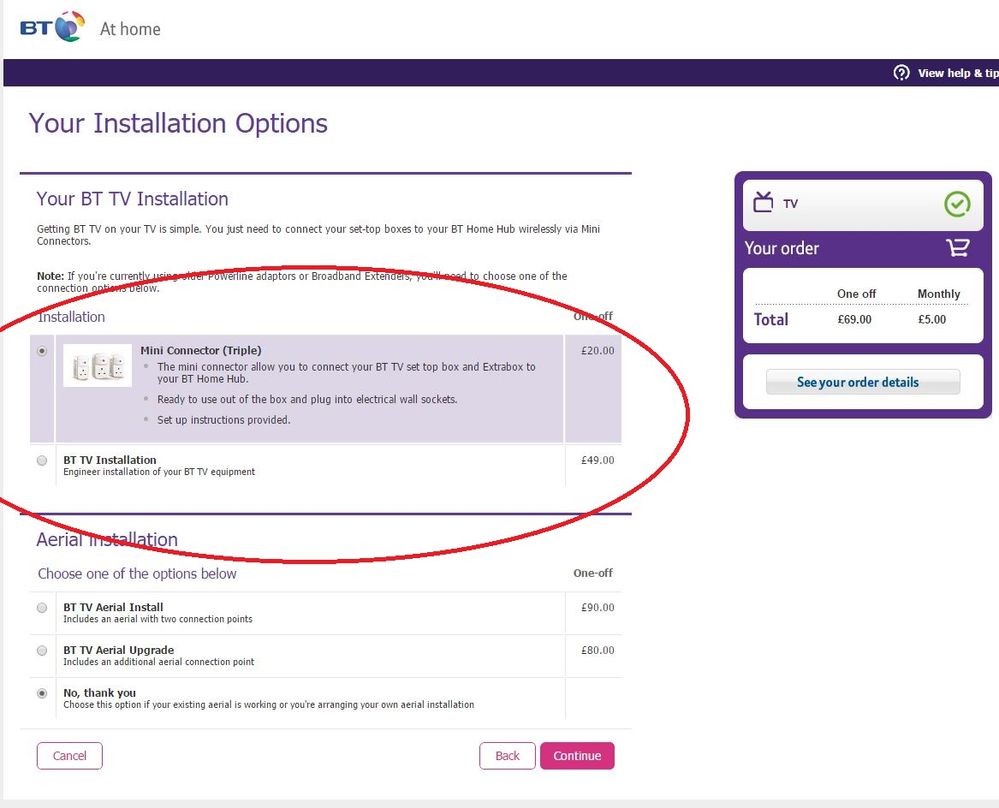999x808 pixels.
Task: Click Engineer installation of your BT TV equipment text
Action: click(159, 472)
